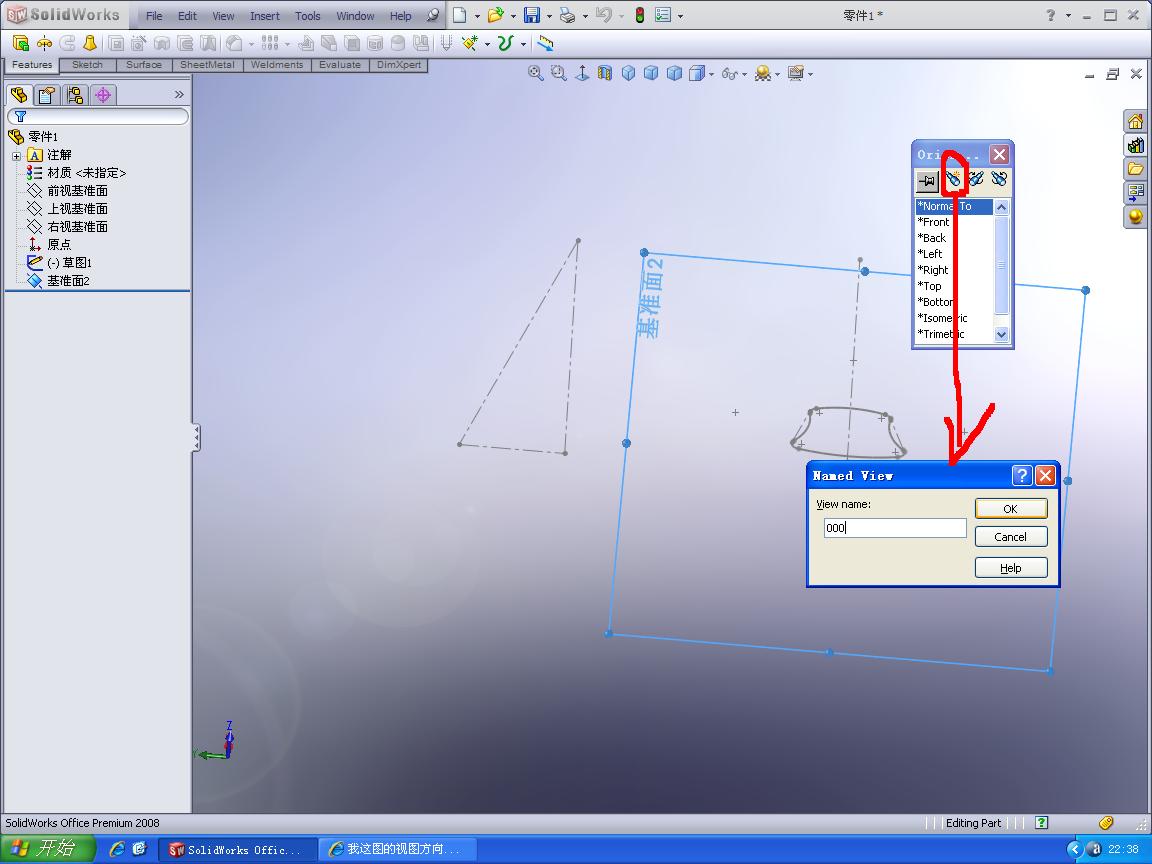1152x864 pixels.
Task: Open the FeatureManager design tree tab
Action: coord(19,95)
